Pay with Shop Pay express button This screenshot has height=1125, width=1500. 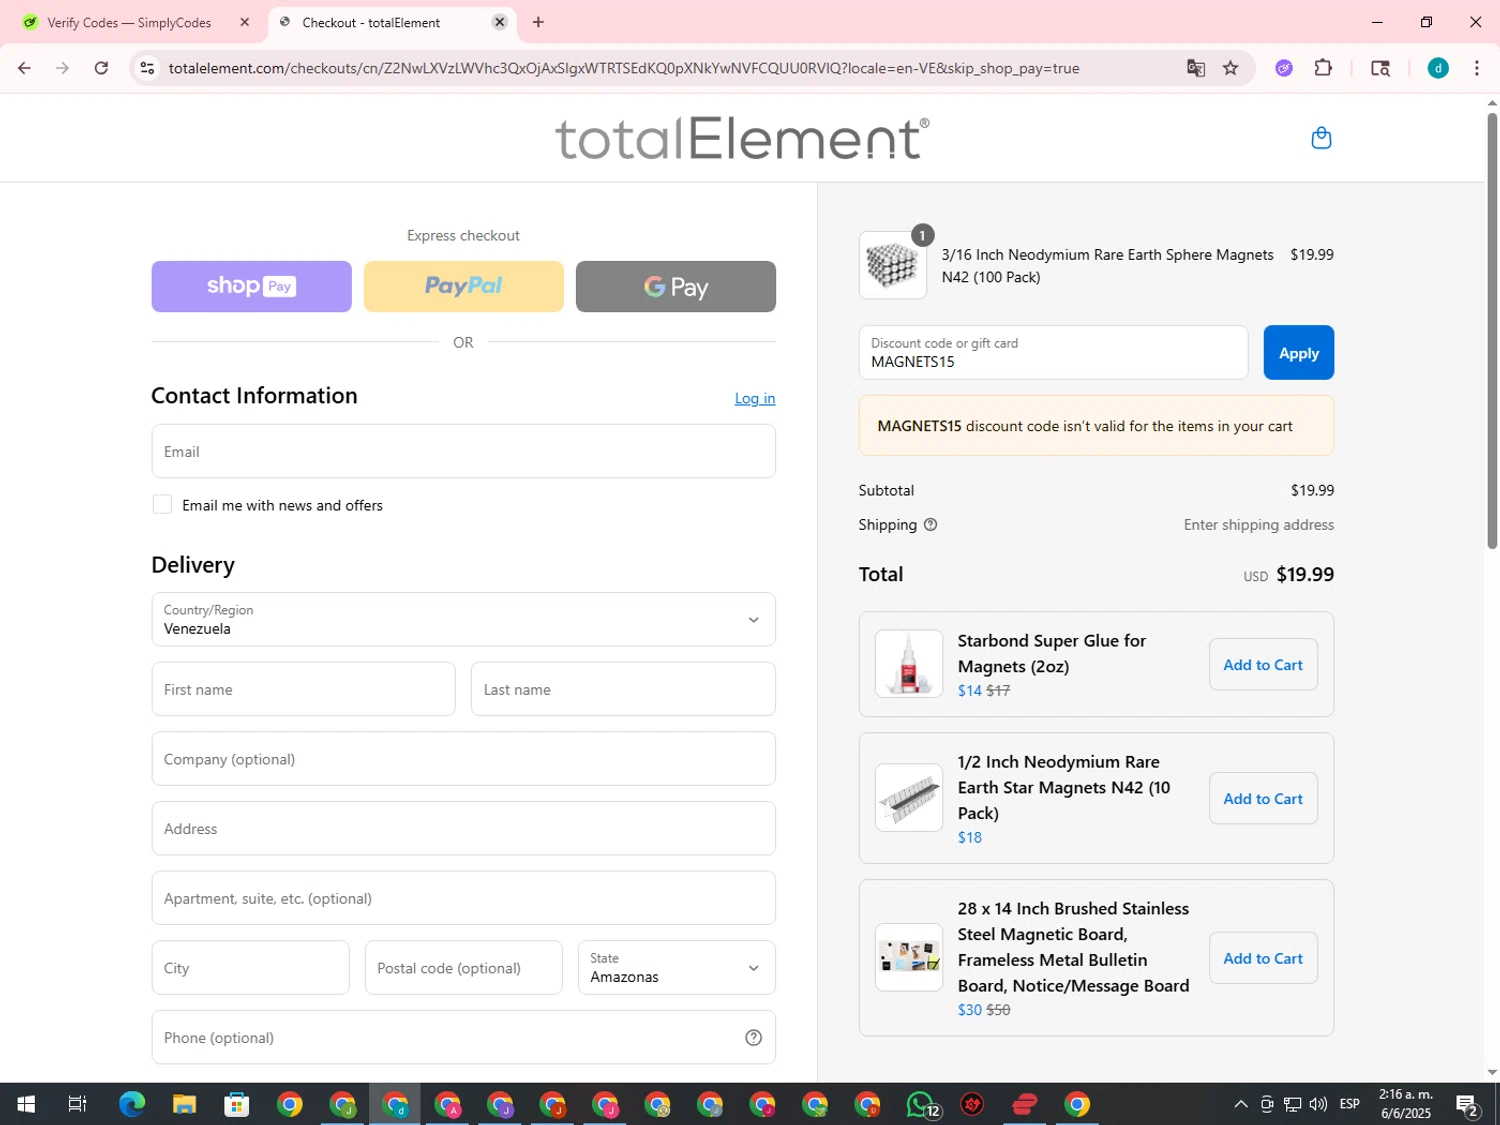coord(251,286)
